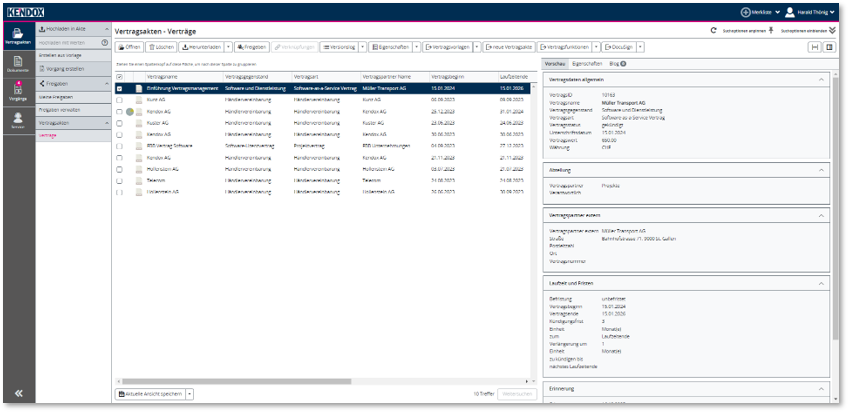Open the Vorgänge sidebar module
Viewport: 848px width, 412px height.
pos(17,92)
